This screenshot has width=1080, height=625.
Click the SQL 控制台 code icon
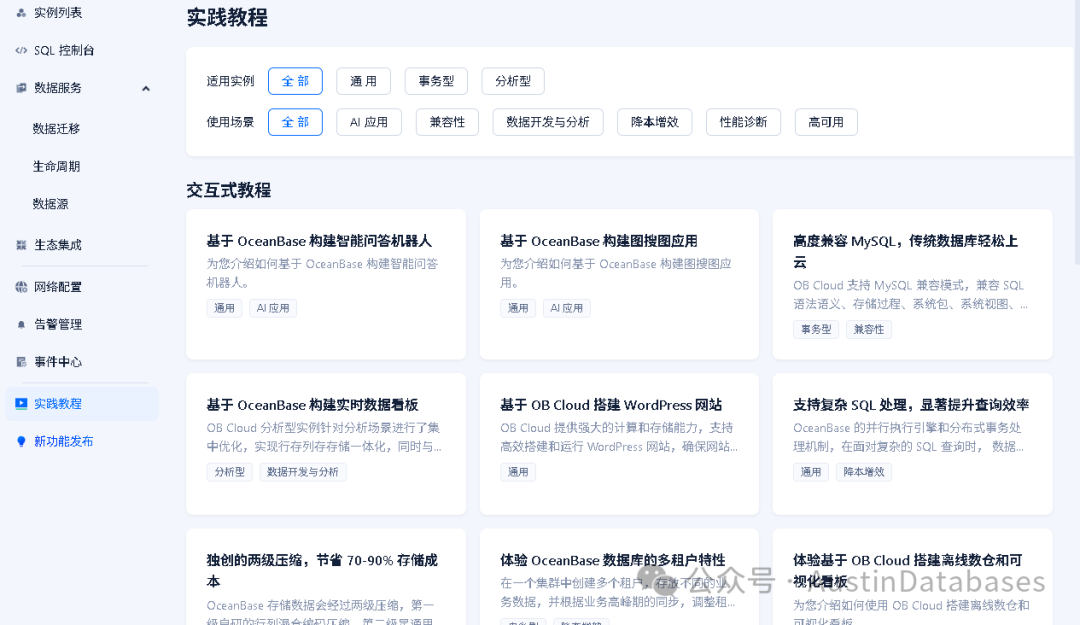coord(21,50)
